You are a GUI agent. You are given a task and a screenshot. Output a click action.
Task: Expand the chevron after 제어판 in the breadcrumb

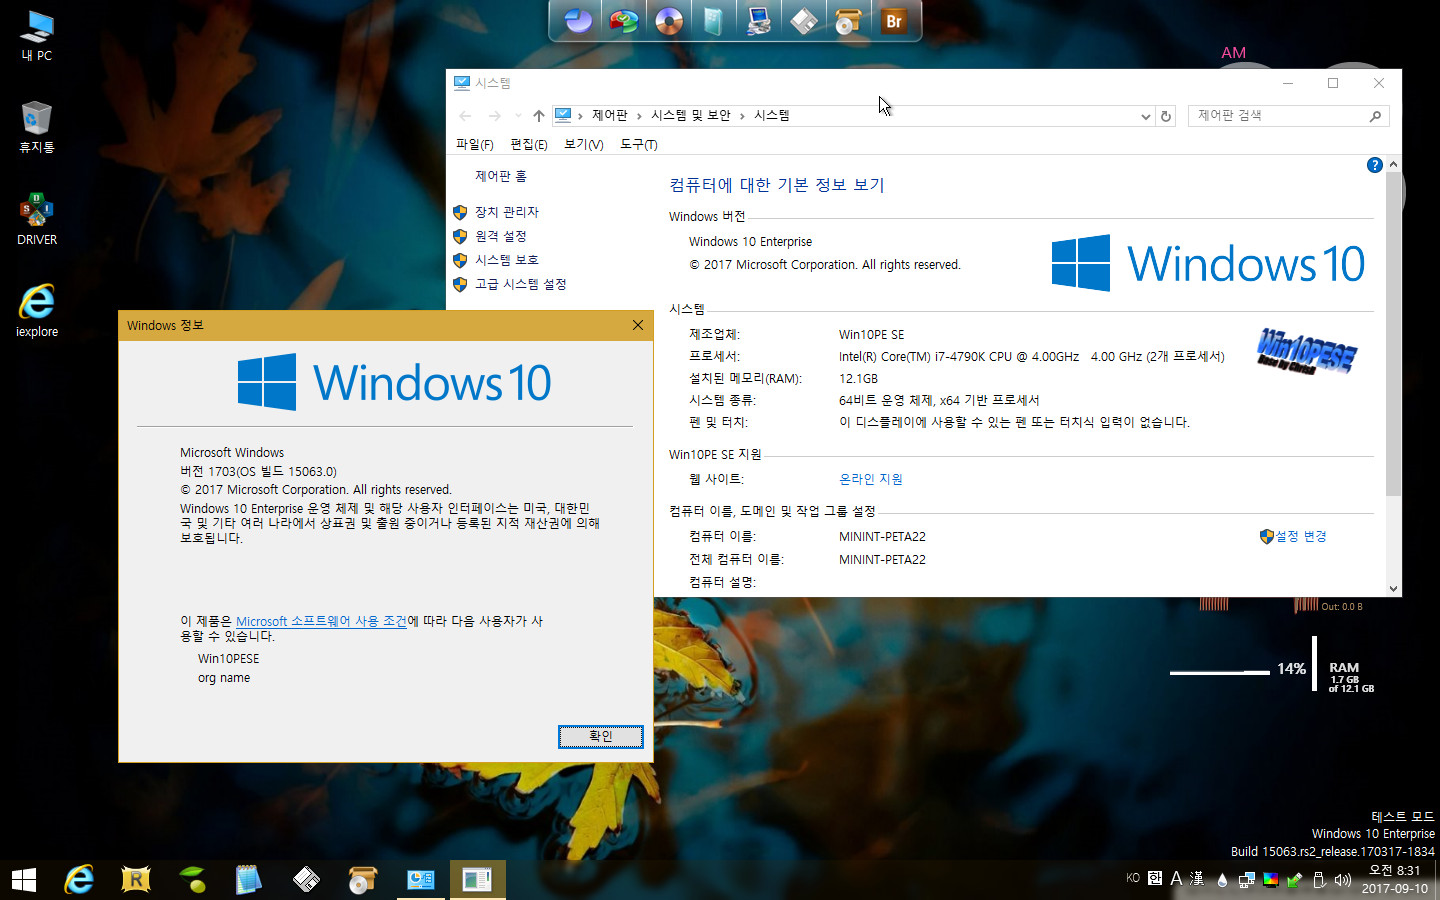[x=639, y=116]
